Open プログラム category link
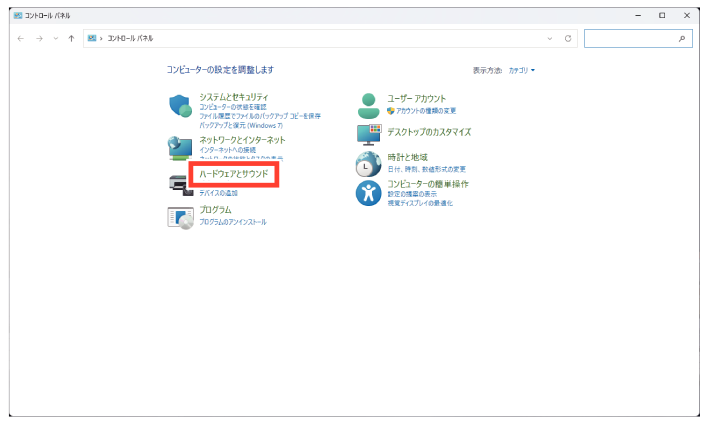This screenshot has width=708, height=424. pyautogui.click(x=215, y=210)
